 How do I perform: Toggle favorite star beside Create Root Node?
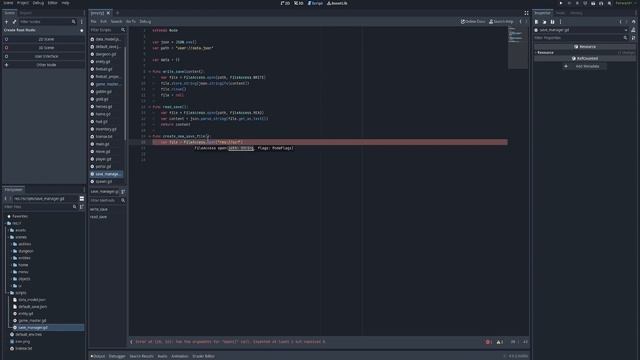point(82,30)
